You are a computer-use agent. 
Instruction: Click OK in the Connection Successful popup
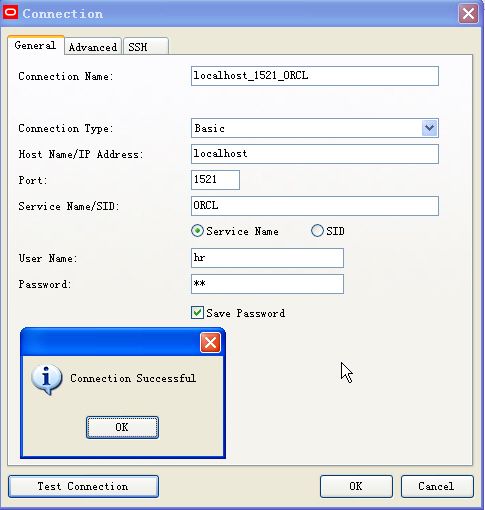[x=122, y=427]
